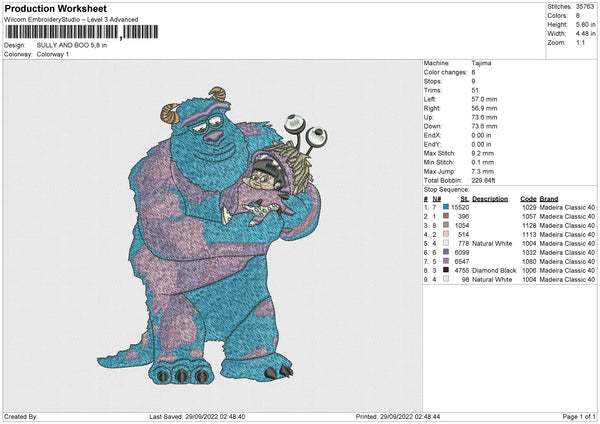Screen dimensions: 600x424
Task: Click the 'N#' column header
Action: point(437,199)
